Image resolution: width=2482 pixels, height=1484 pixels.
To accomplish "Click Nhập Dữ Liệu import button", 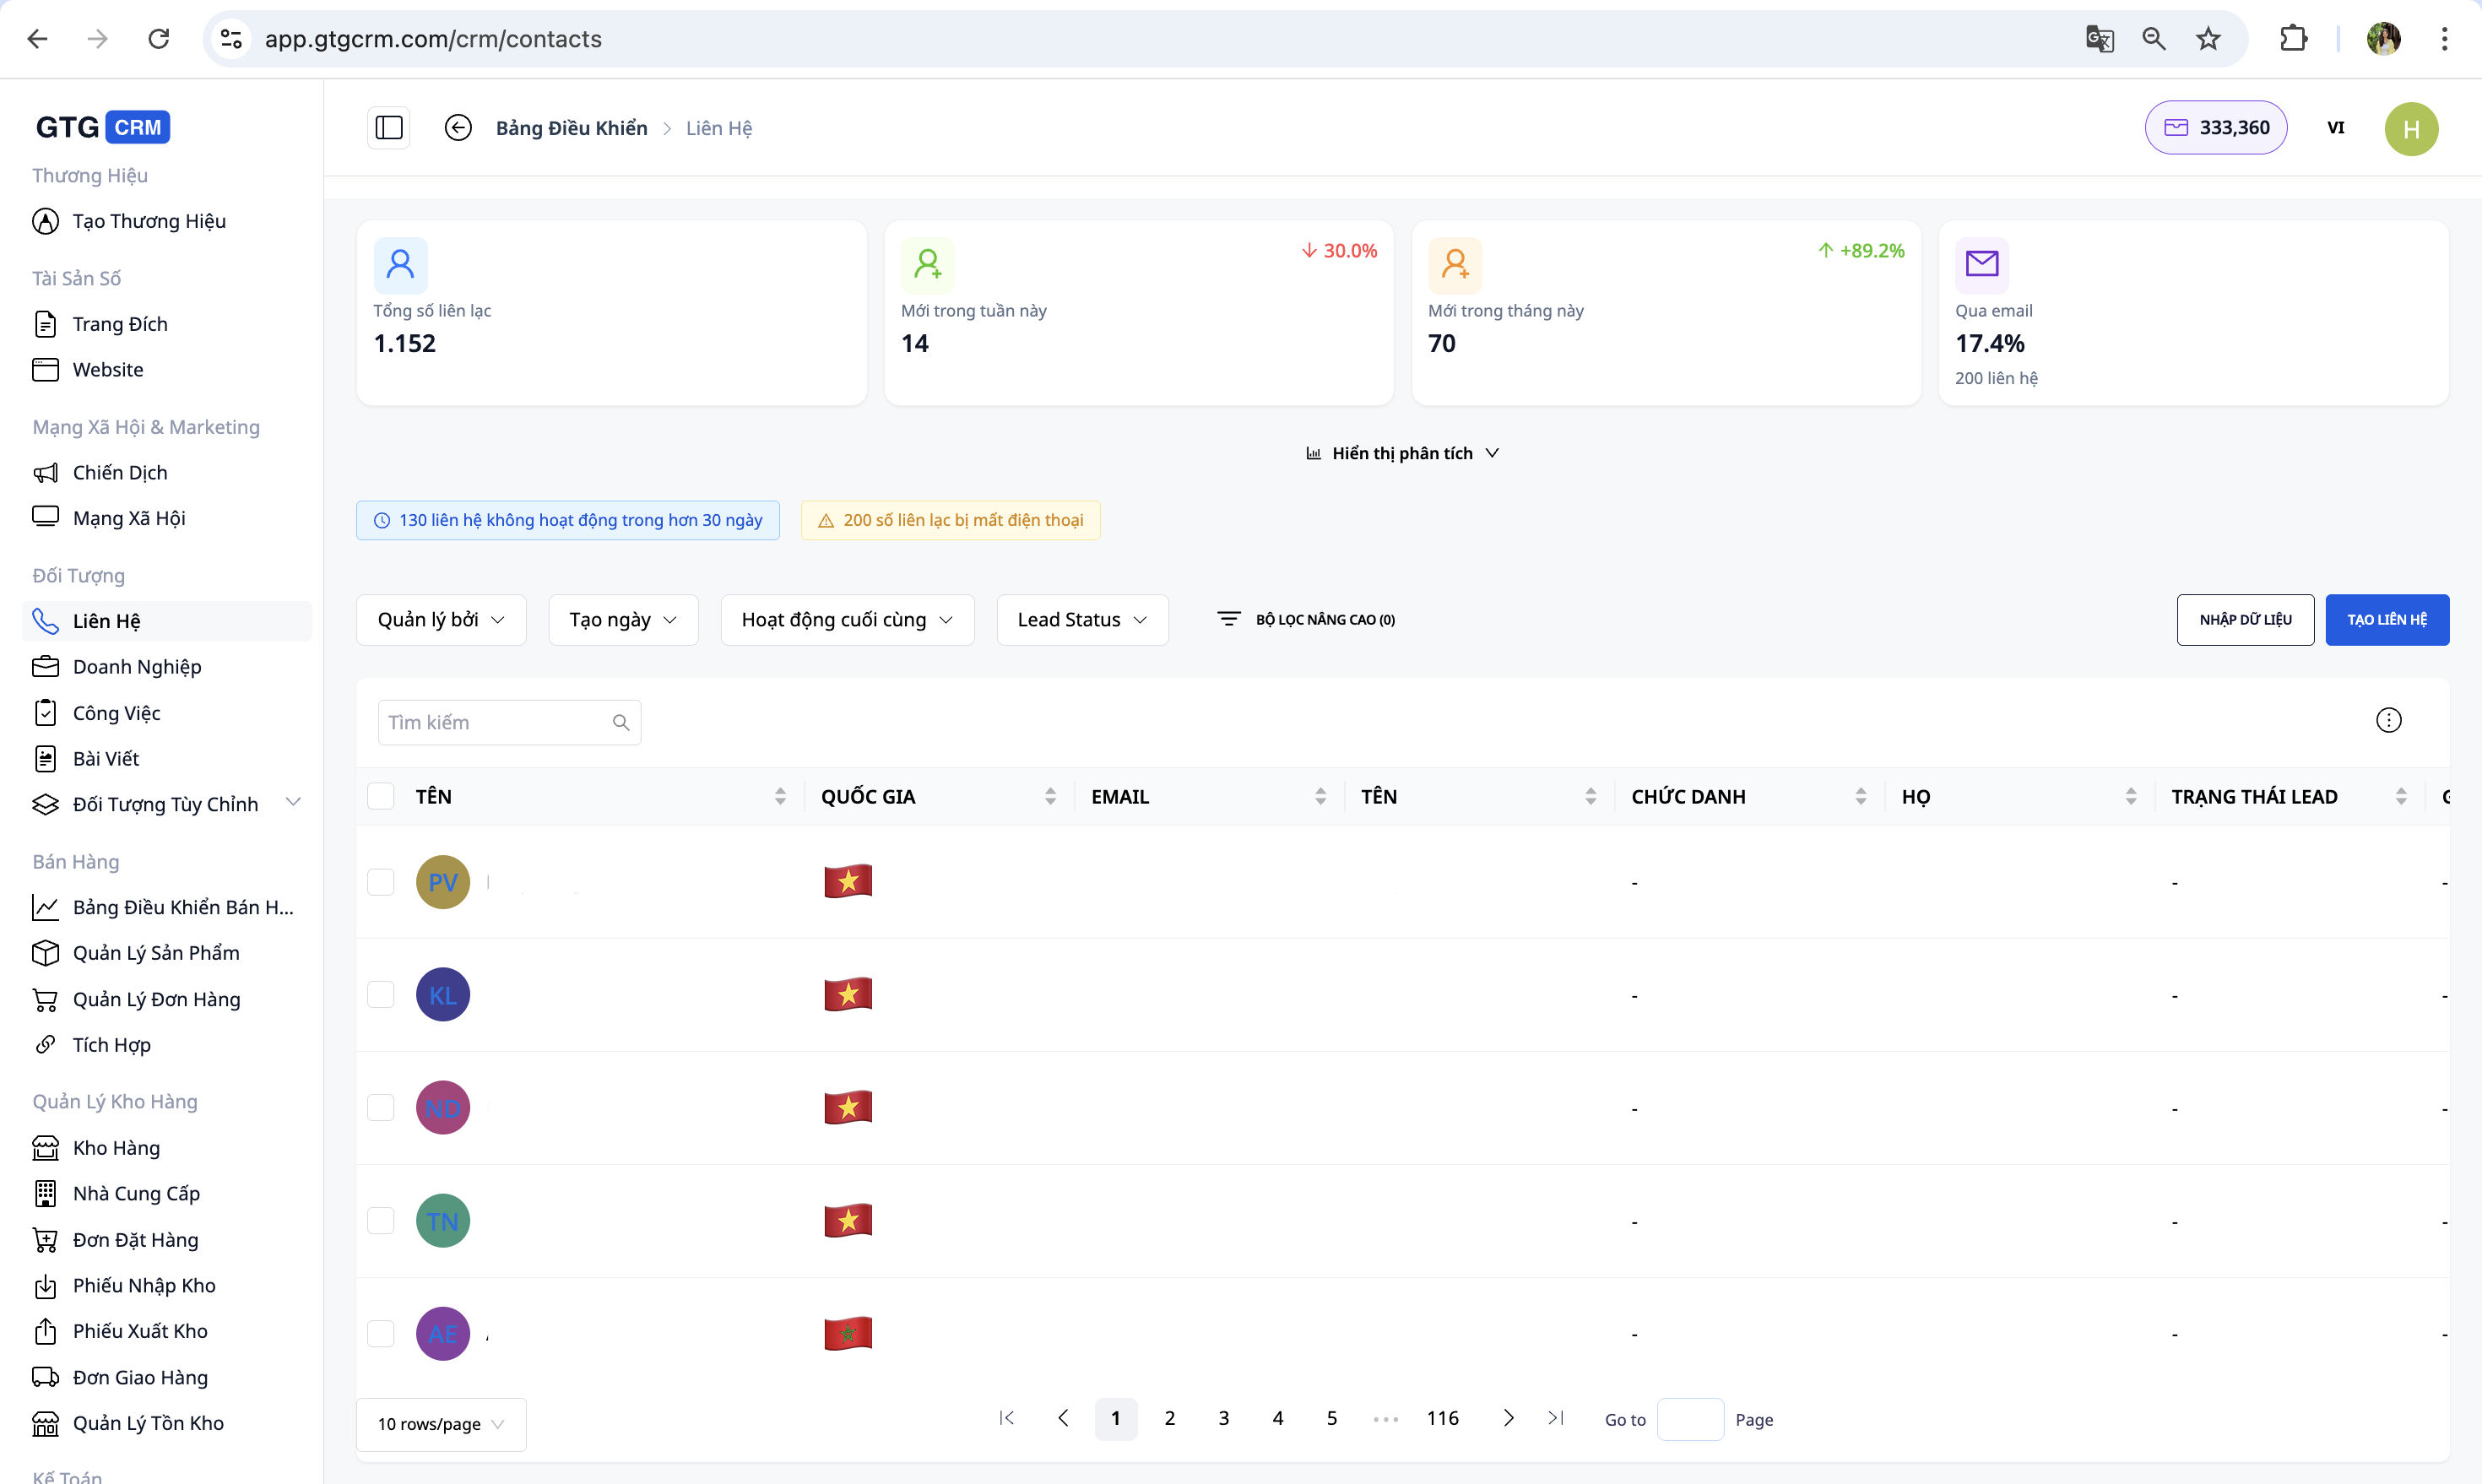I will point(2245,620).
